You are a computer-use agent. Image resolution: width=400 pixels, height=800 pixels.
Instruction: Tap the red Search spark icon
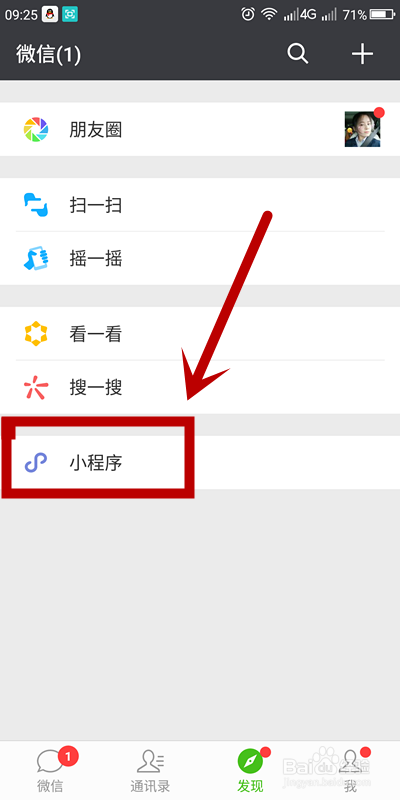point(36,387)
